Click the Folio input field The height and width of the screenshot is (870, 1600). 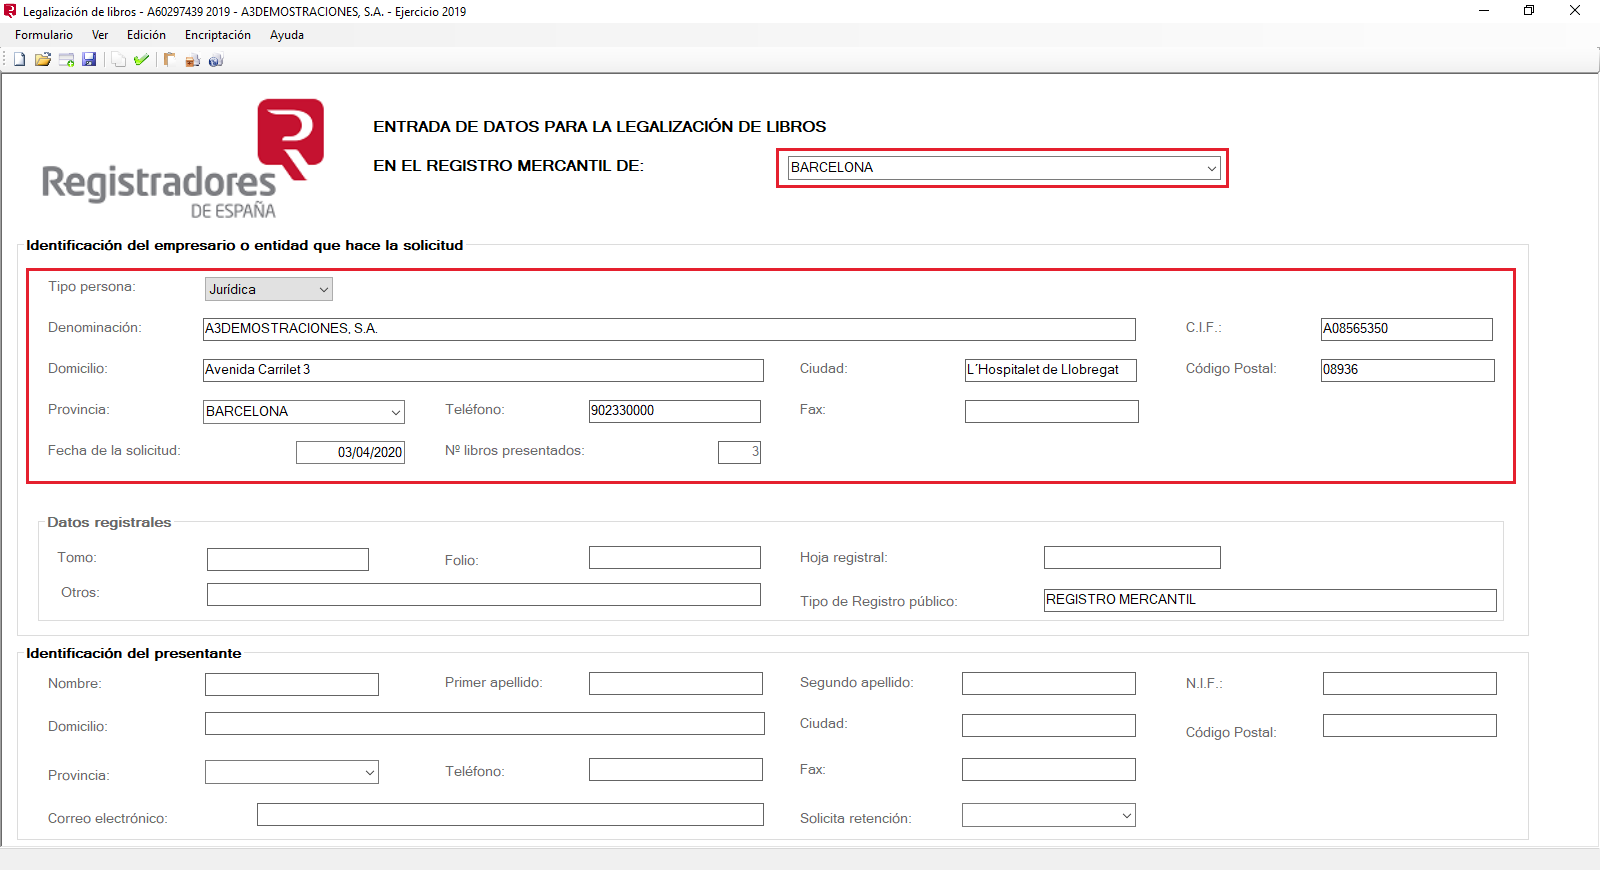[675, 557]
